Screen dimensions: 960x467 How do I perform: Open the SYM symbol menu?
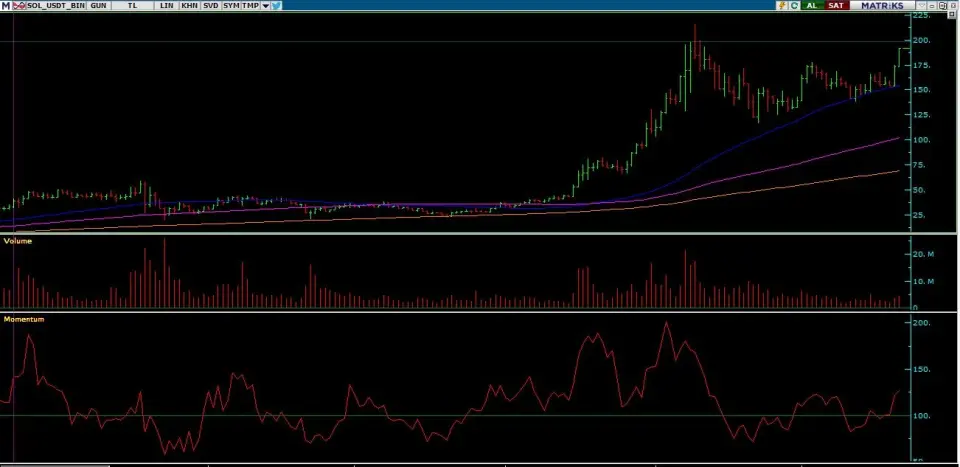pyautogui.click(x=231, y=6)
